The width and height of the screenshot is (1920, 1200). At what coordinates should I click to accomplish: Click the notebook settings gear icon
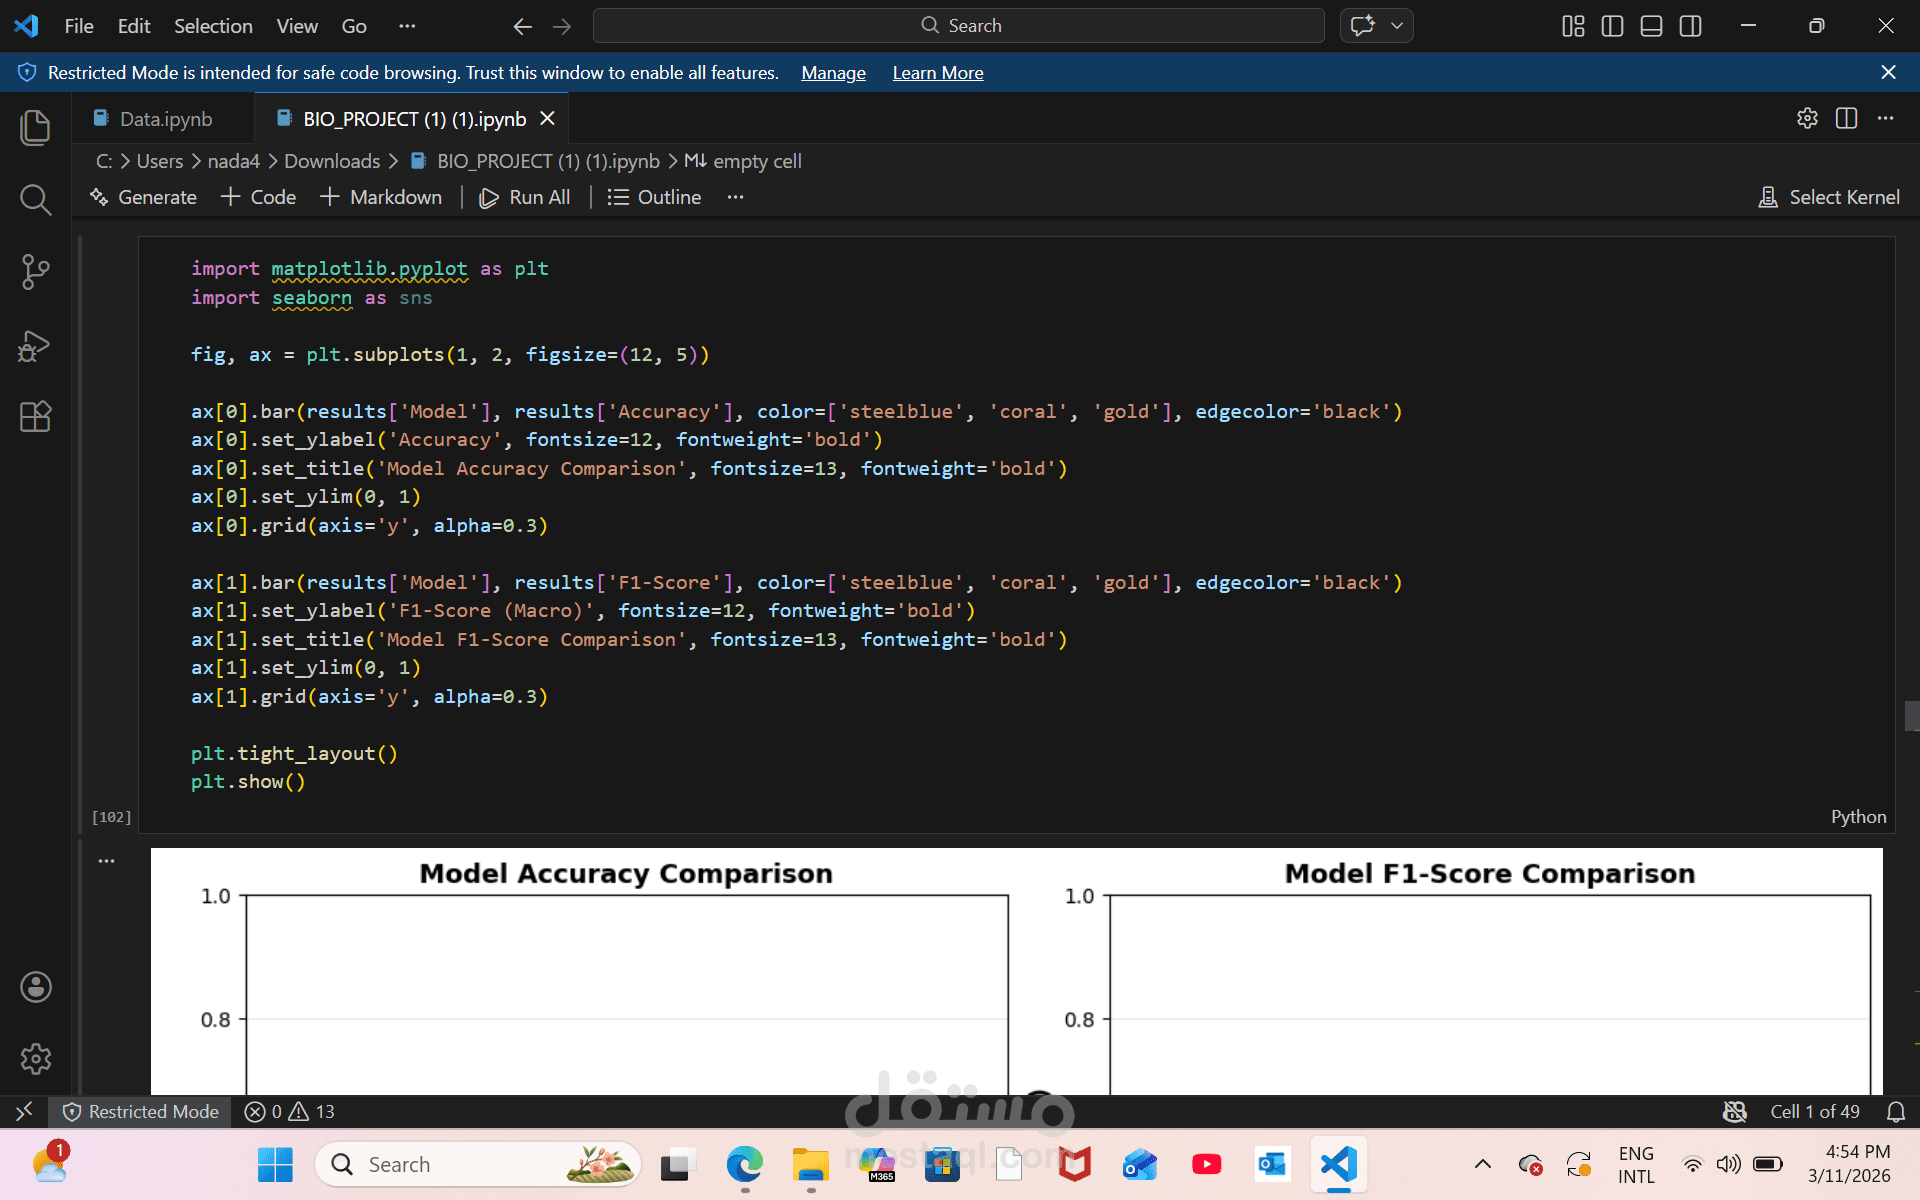1807,118
